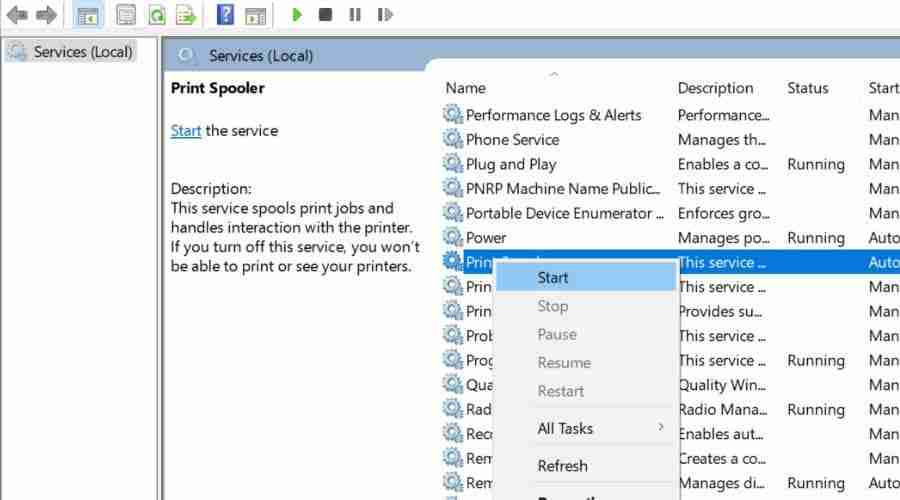Screen dimensions: 900x500
Task: Sort by the Name column header
Action: click(x=465, y=88)
